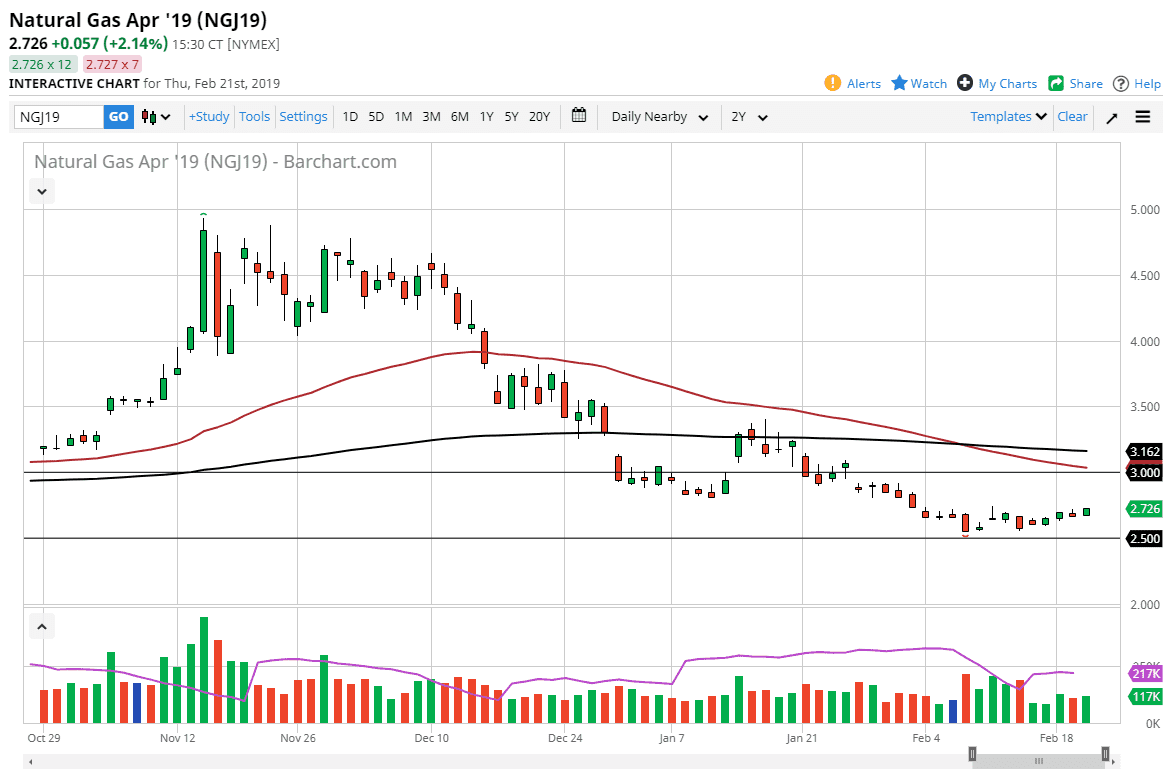Click the NGJ19 symbol input field
Screen dimensions: 1163x777
coord(59,117)
